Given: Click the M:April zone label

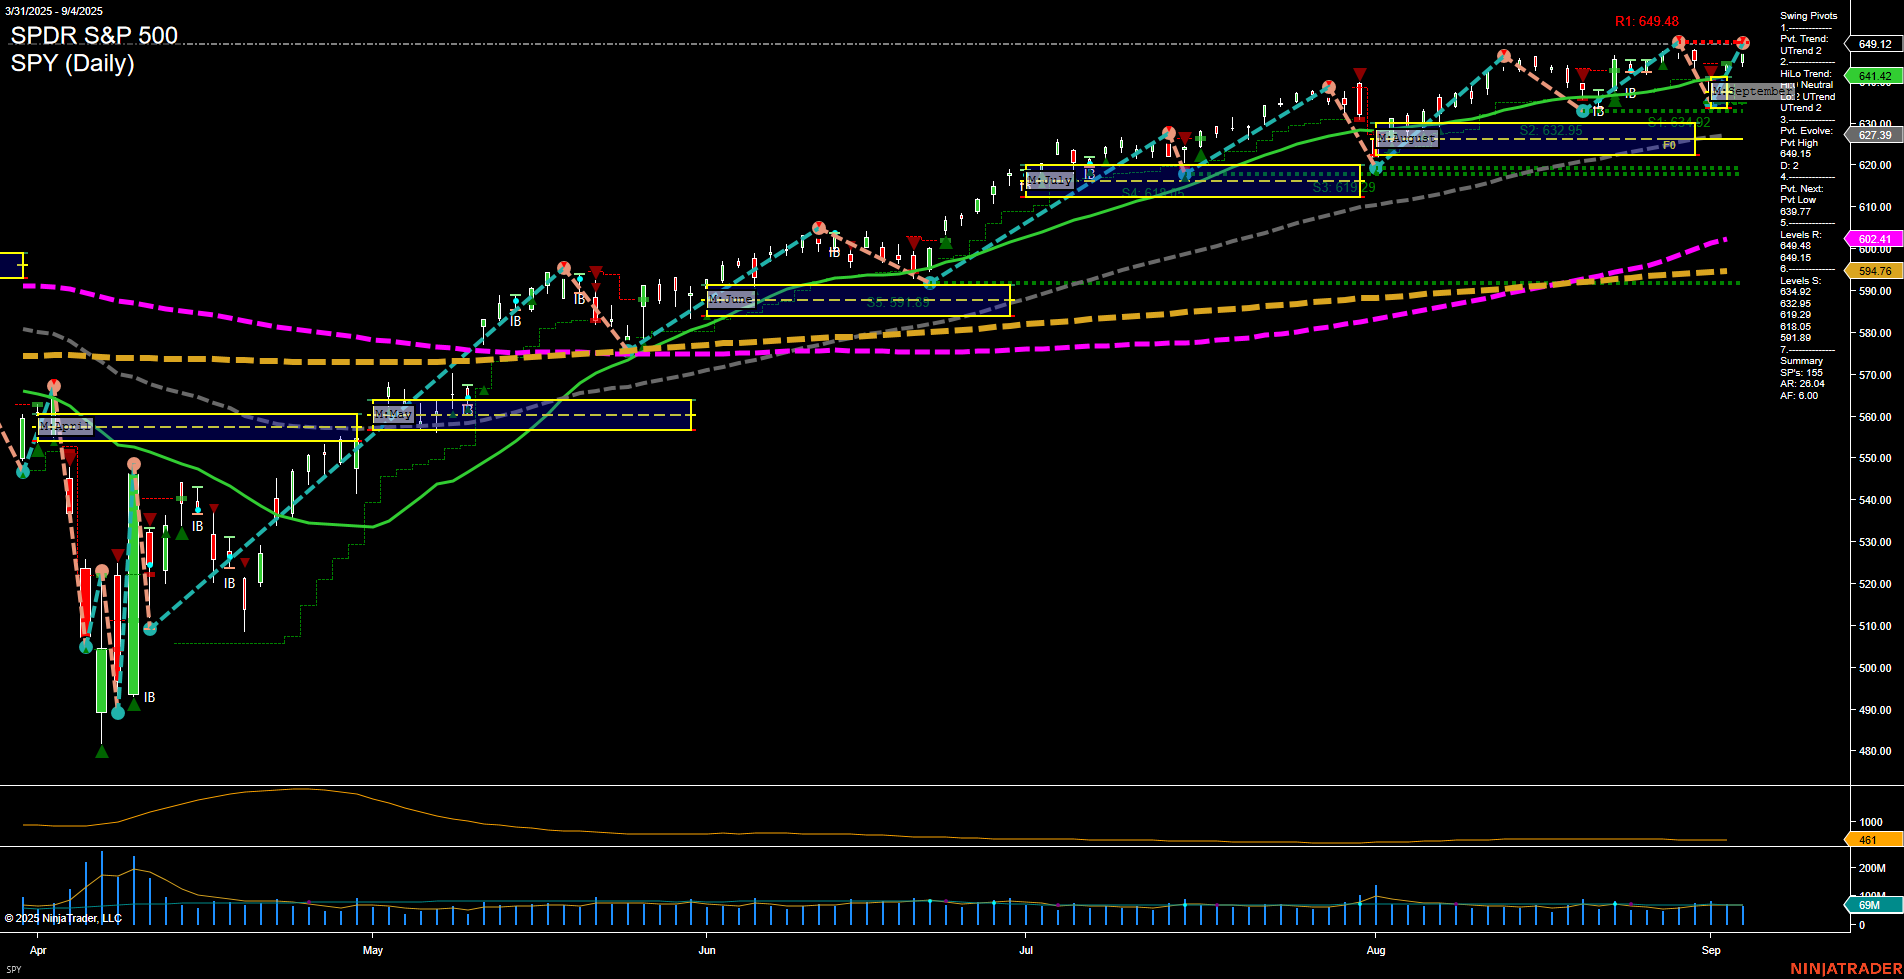Looking at the screenshot, I should click(x=64, y=425).
